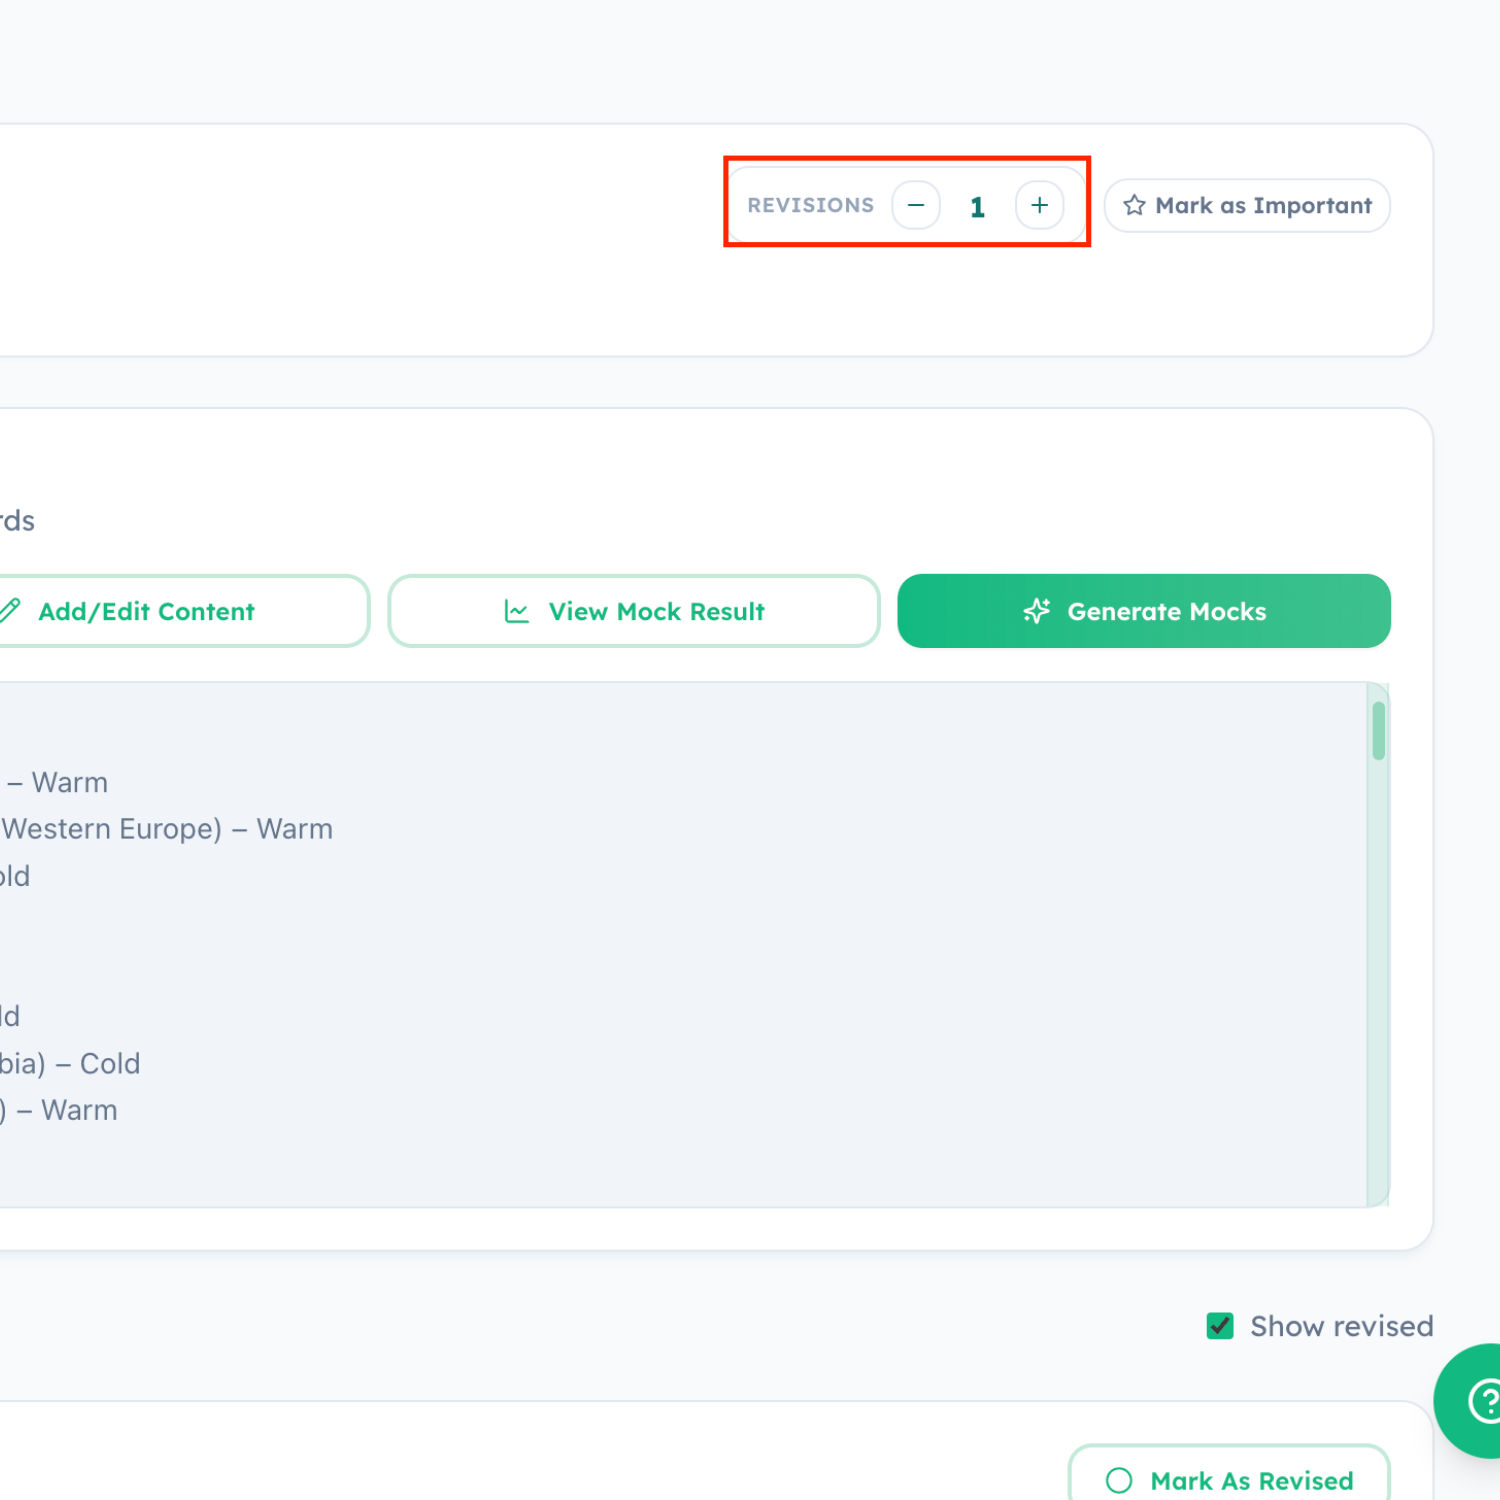Click the star icon in Mark as Important
Viewport: 1500px width, 1500px height.
[1133, 205]
